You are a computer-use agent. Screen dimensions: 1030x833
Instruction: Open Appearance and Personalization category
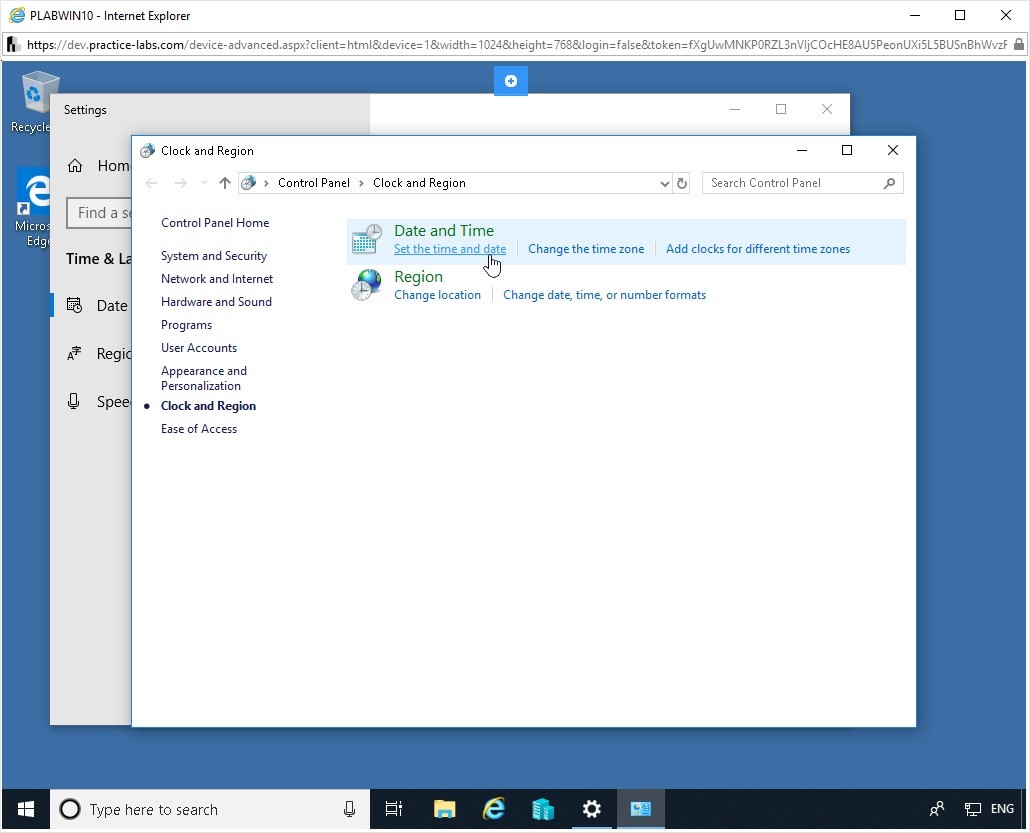pos(204,378)
